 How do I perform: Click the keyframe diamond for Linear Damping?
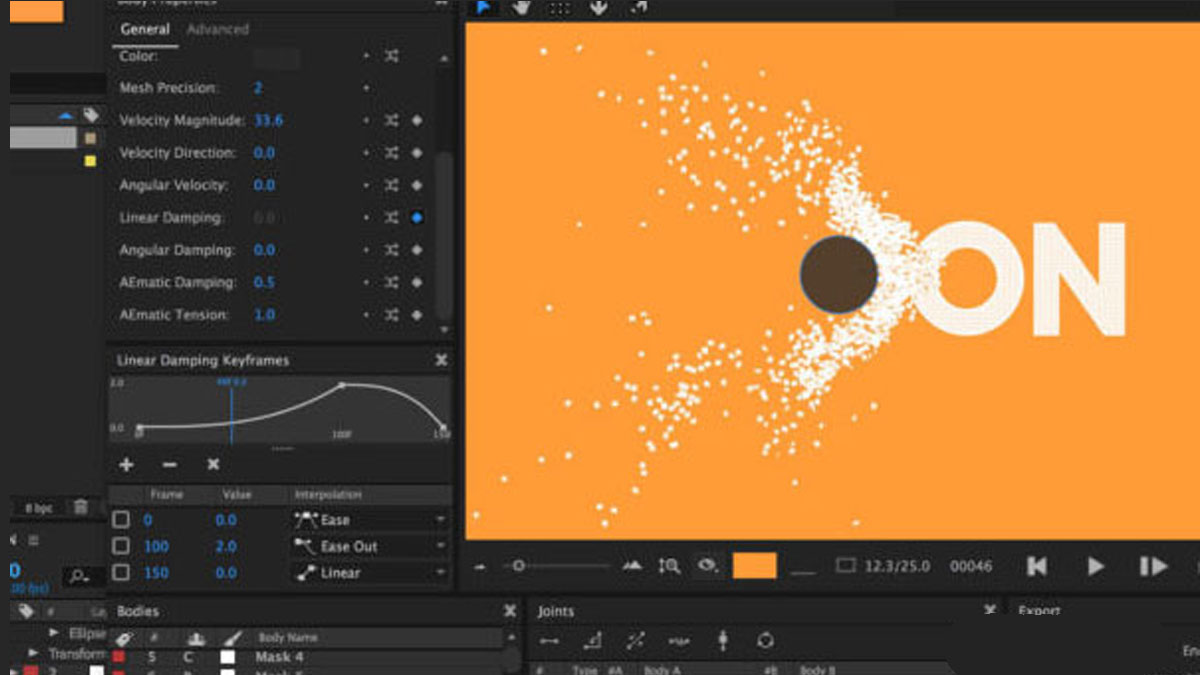417,218
